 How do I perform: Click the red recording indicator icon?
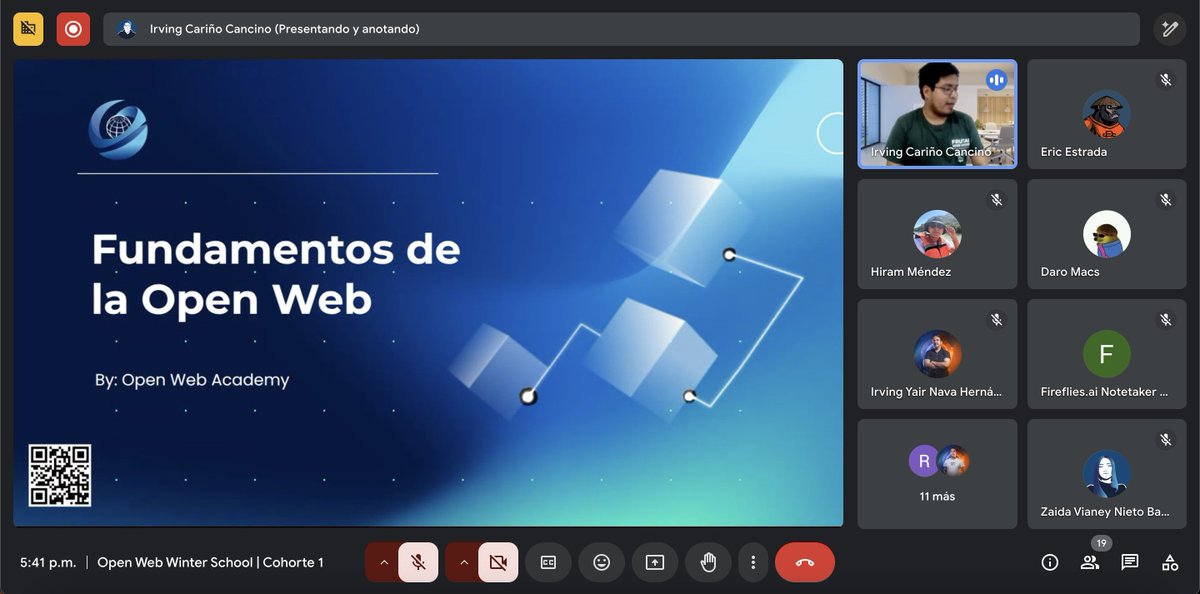73,29
